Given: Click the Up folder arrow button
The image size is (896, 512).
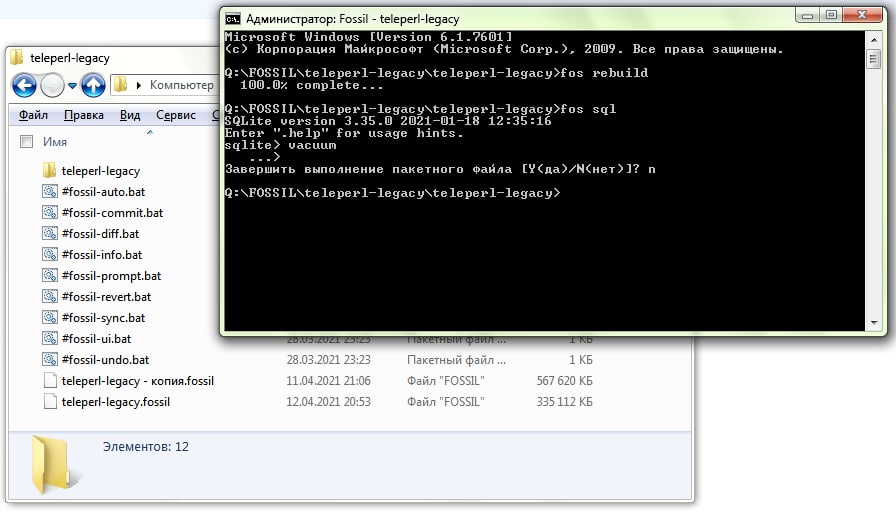Looking at the screenshot, I should [93, 86].
